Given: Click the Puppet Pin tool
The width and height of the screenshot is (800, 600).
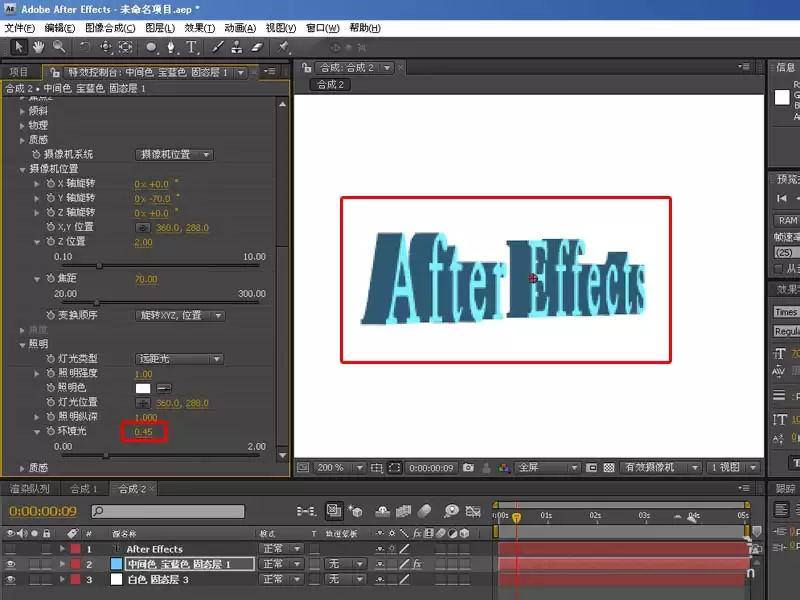Looking at the screenshot, I should click(283, 47).
